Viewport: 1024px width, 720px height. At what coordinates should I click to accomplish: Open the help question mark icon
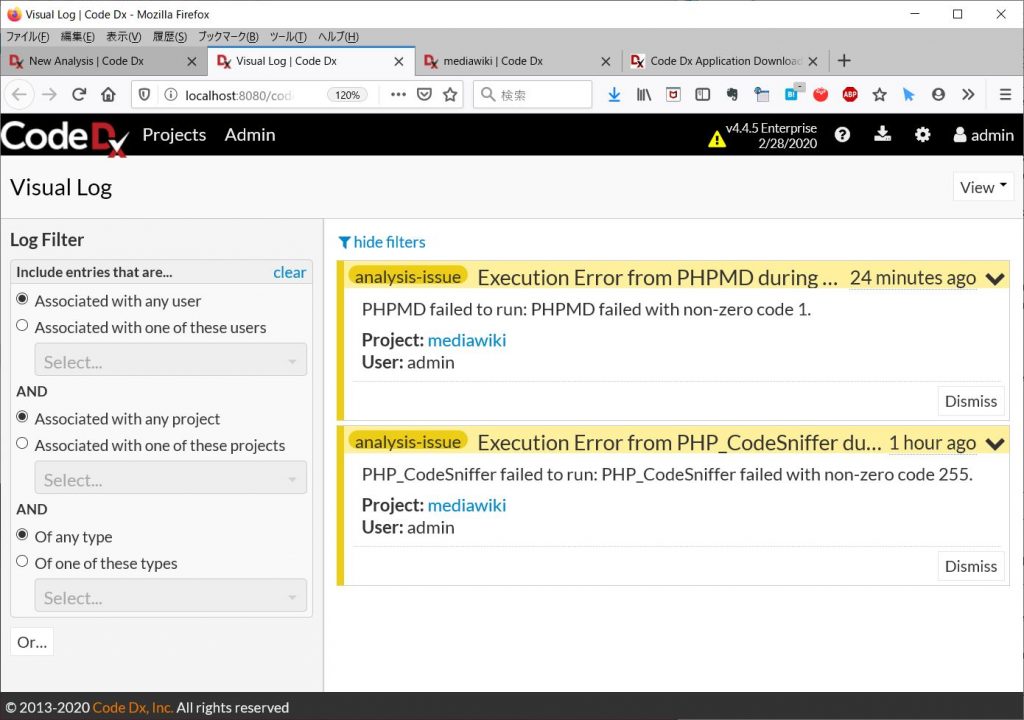[x=842, y=135]
